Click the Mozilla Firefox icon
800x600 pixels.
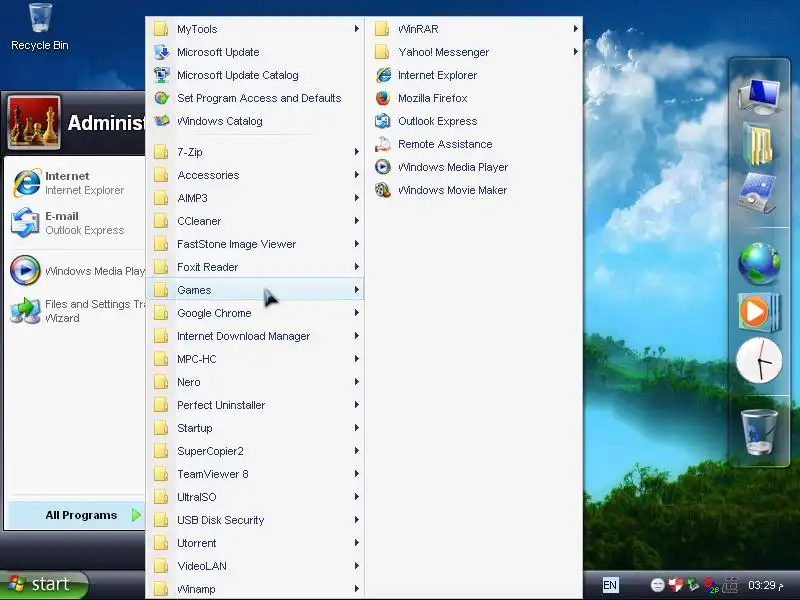[x=383, y=98]
